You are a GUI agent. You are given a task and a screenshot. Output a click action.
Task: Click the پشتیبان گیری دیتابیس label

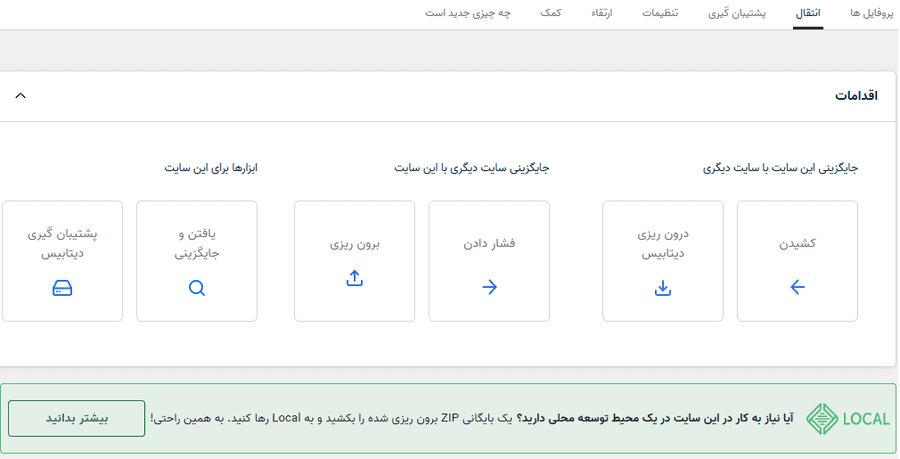(62, 244)
